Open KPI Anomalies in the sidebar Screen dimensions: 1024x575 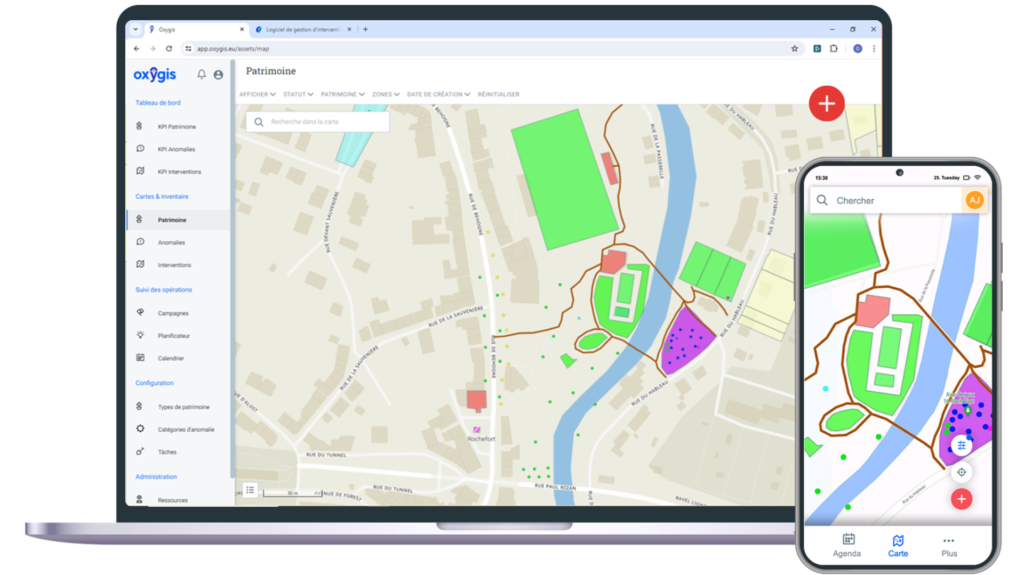tap(176, 149)
